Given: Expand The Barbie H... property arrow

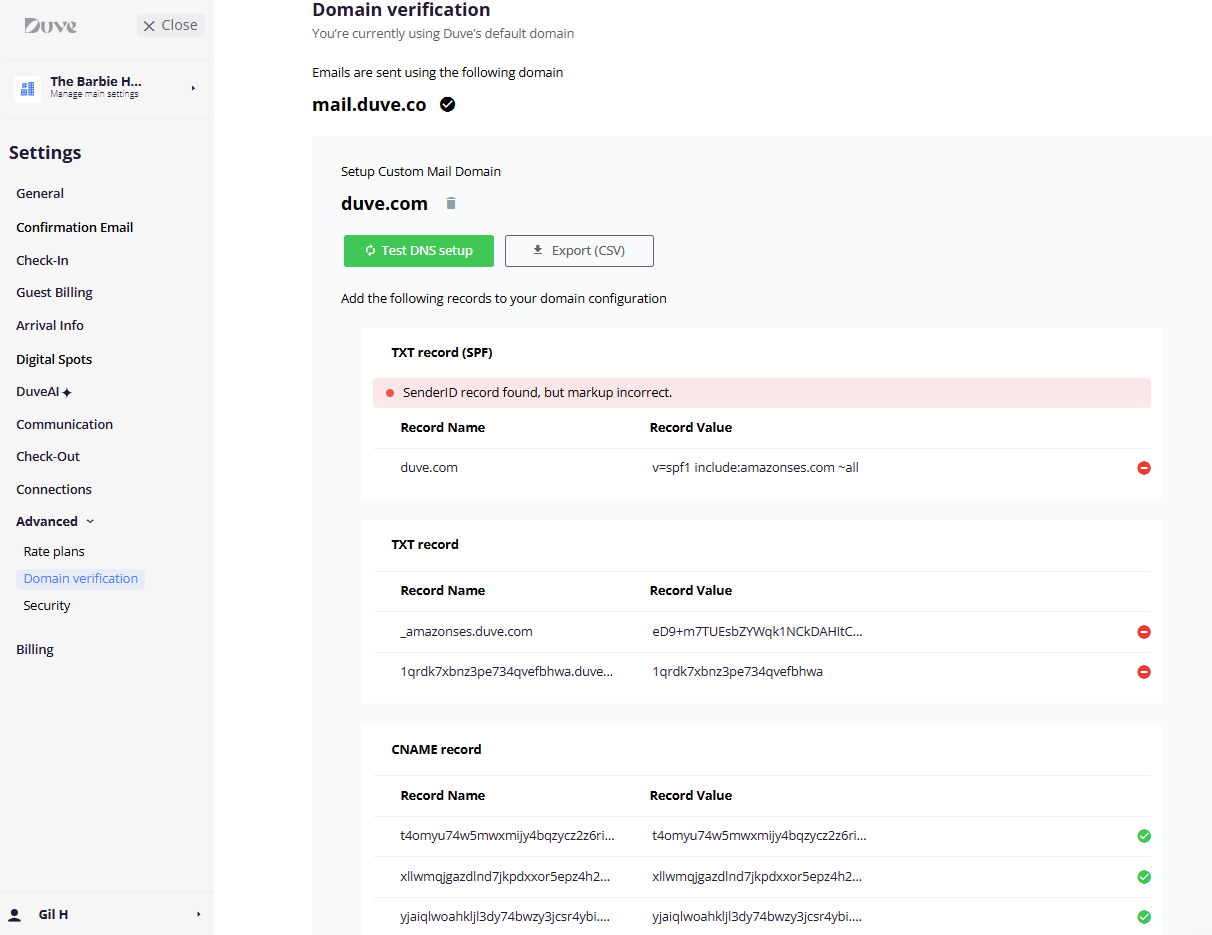Looking at the screenshot, I should [193, 88].
